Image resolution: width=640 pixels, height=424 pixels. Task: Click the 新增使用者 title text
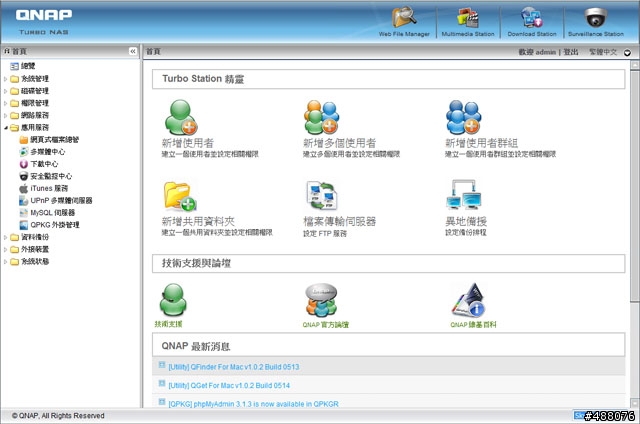coord(188,143)
